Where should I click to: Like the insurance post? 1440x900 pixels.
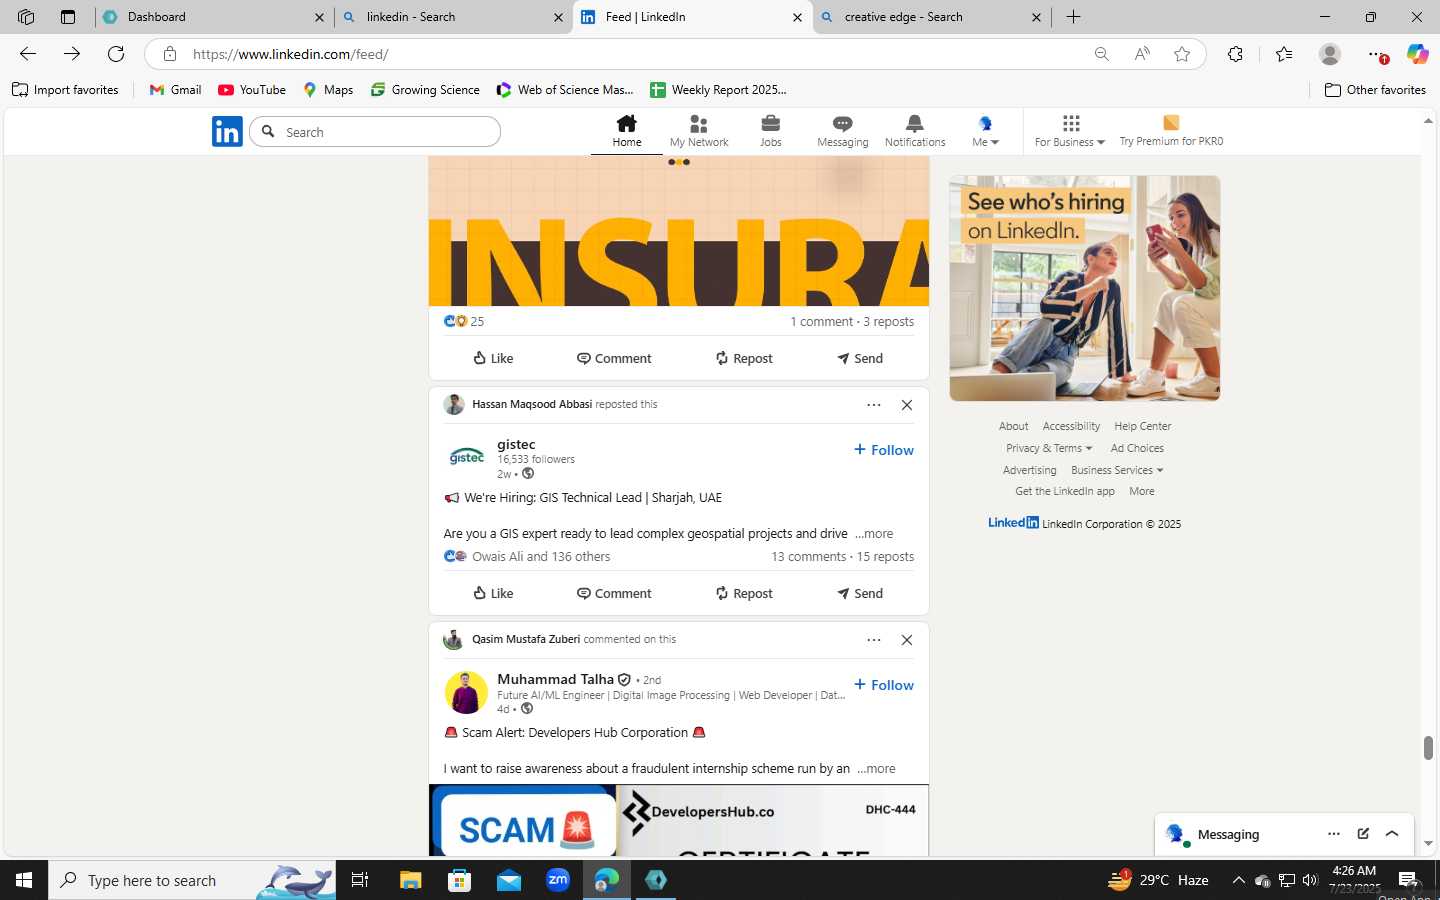click(x=493, y=358)
